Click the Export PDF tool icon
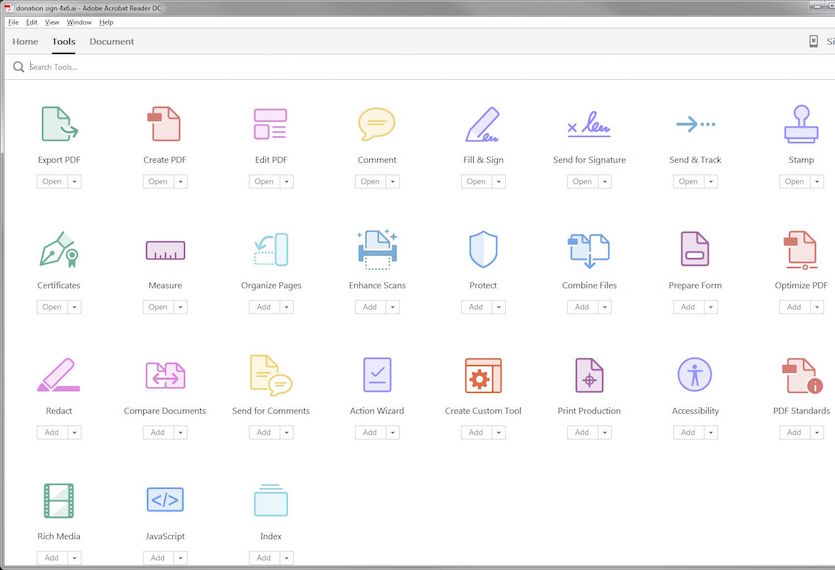 [x=59, y=124]
